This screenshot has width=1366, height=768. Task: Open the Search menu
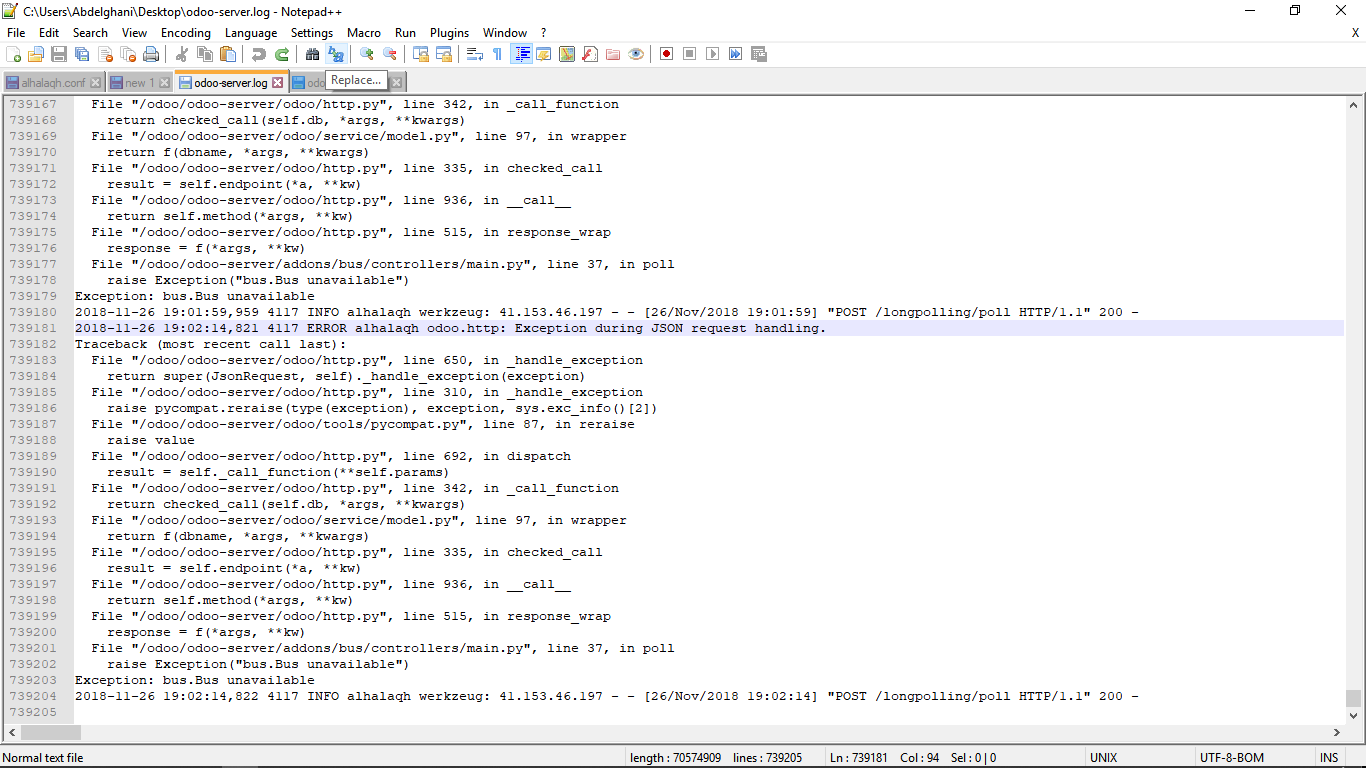(x=90, y=33)
